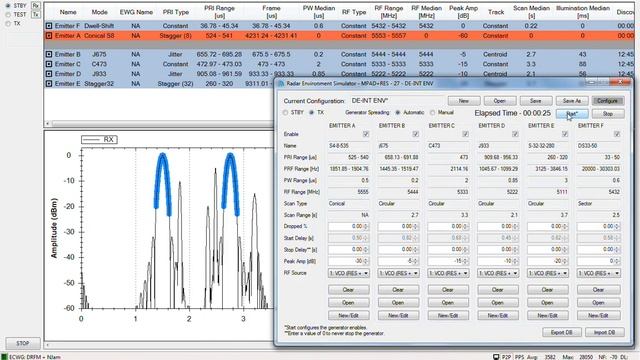
Task: Click green ECWG status indicator icon
Action: coord(4,357)
